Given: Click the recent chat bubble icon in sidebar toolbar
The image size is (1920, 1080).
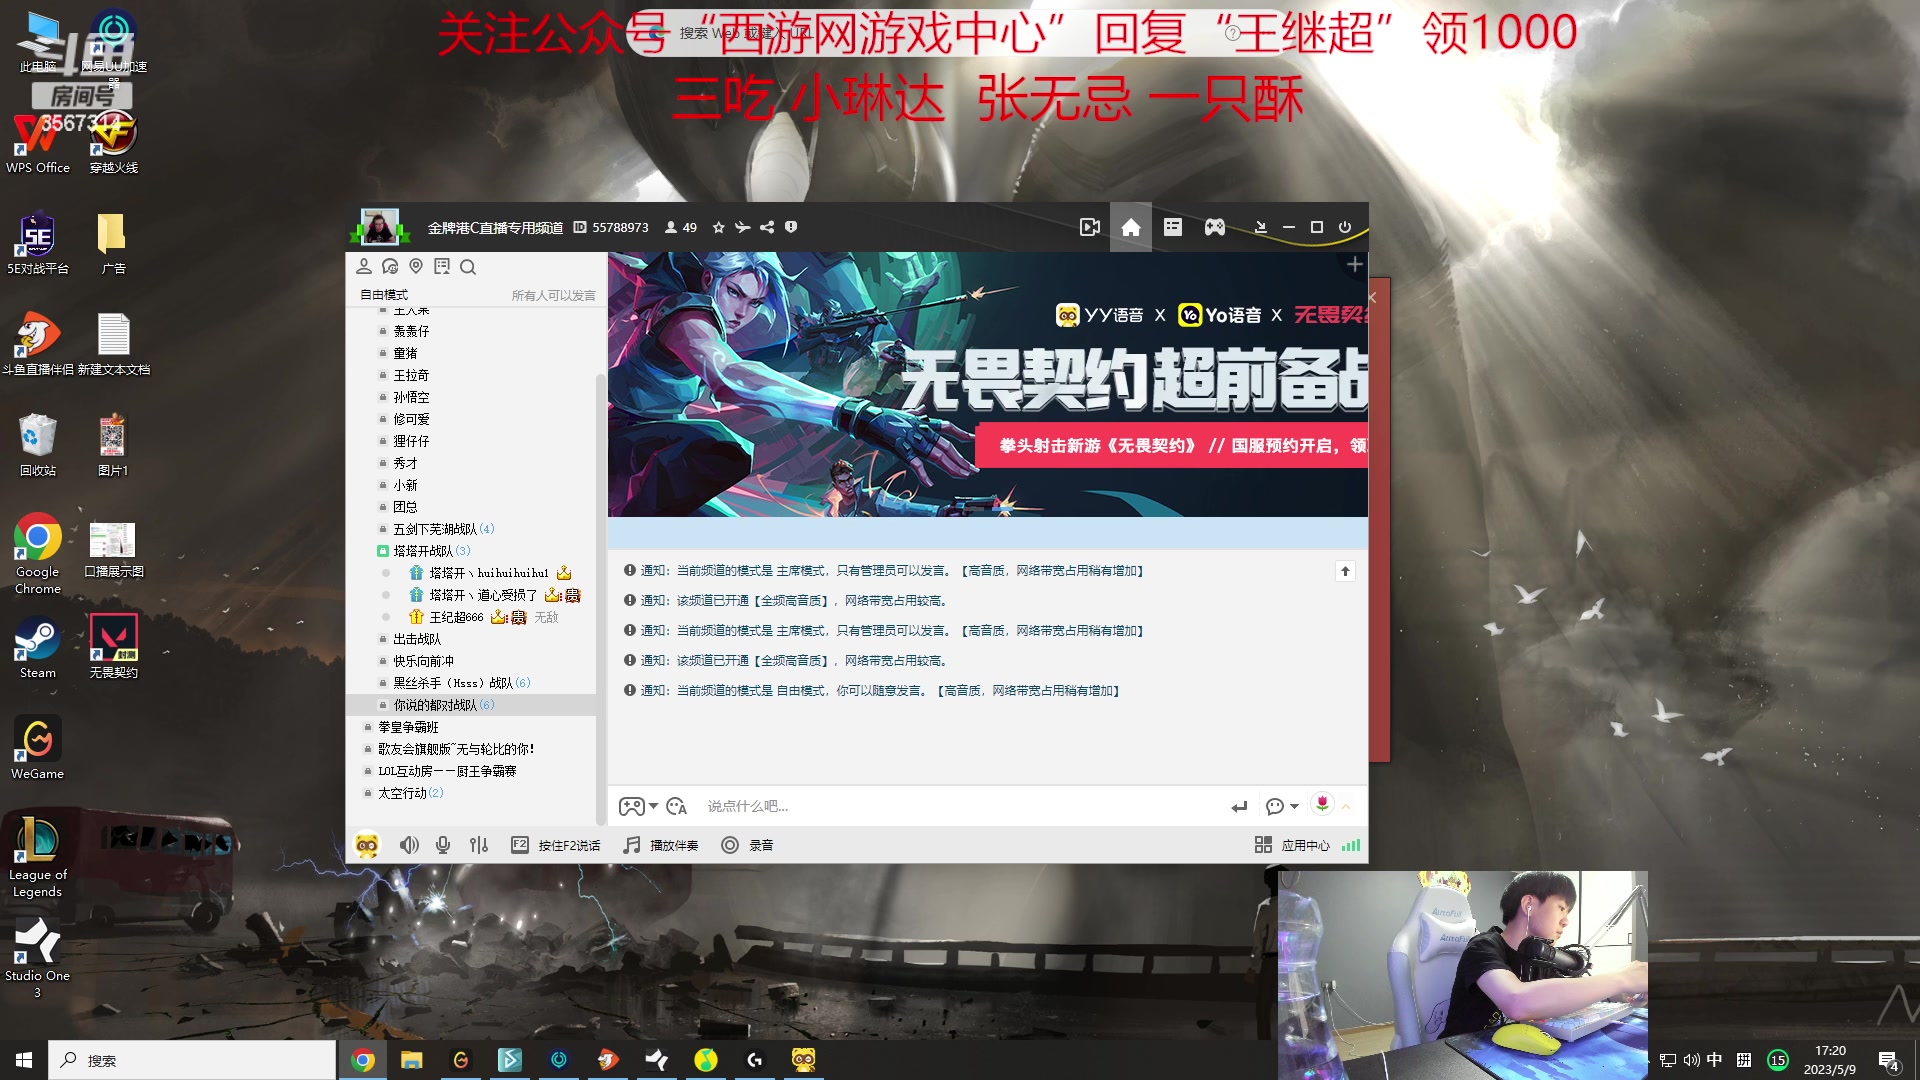Looking at the screenshot, I should pos(390,267).
